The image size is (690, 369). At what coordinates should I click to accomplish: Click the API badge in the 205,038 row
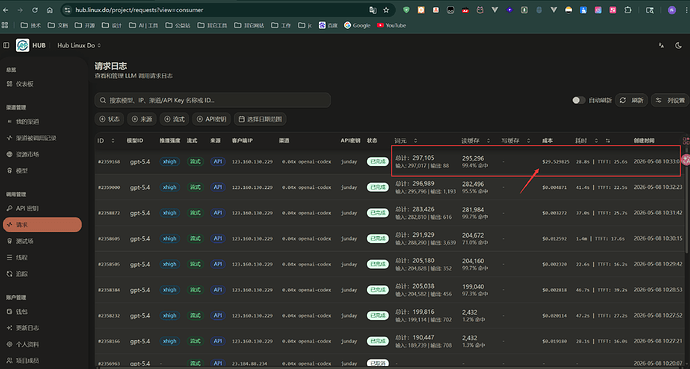218,290
